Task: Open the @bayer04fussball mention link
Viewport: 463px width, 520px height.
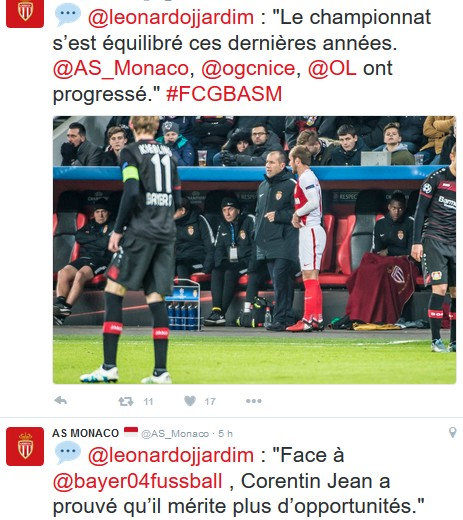Action: pyautogui.click(x=138, y=482)
